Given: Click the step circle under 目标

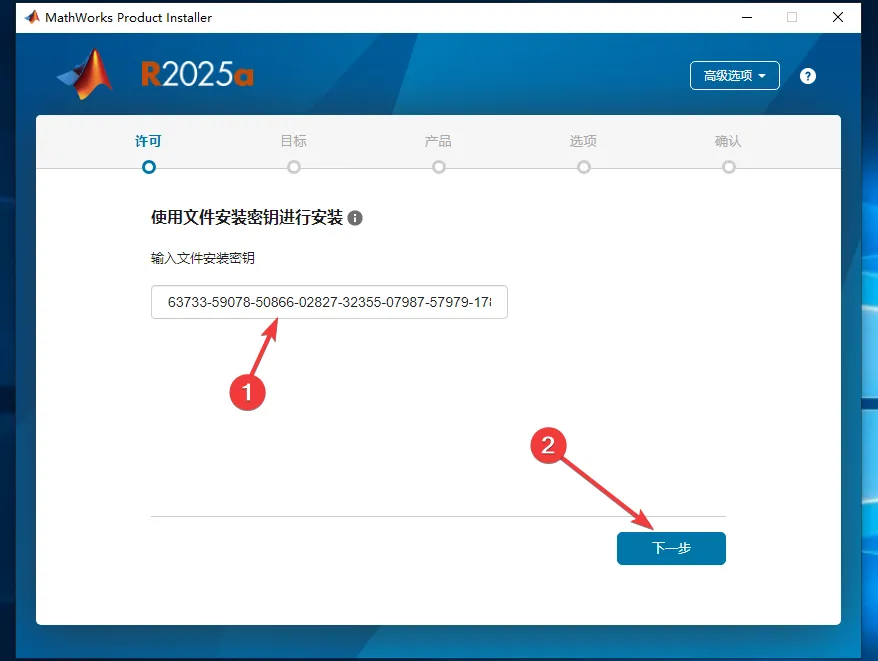Looking at the screenshot, I should tap(294, 167).
